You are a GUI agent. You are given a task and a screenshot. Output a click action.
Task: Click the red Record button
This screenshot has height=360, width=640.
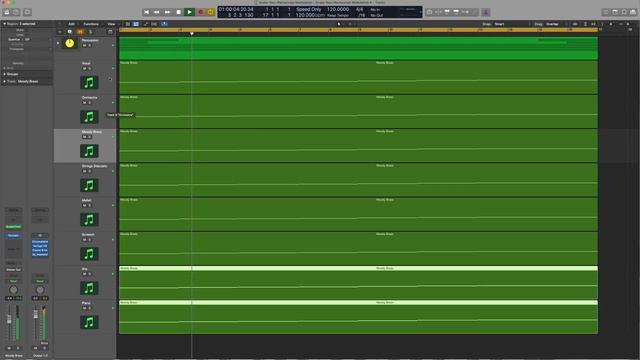(x=200, y=12)
